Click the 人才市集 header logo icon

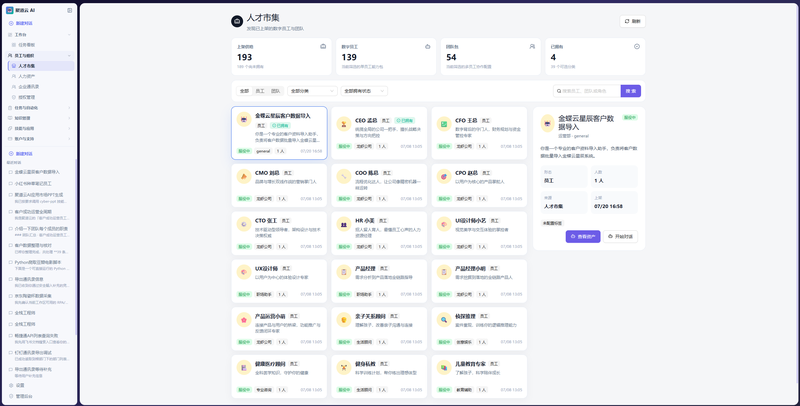[x=237, y=21]
